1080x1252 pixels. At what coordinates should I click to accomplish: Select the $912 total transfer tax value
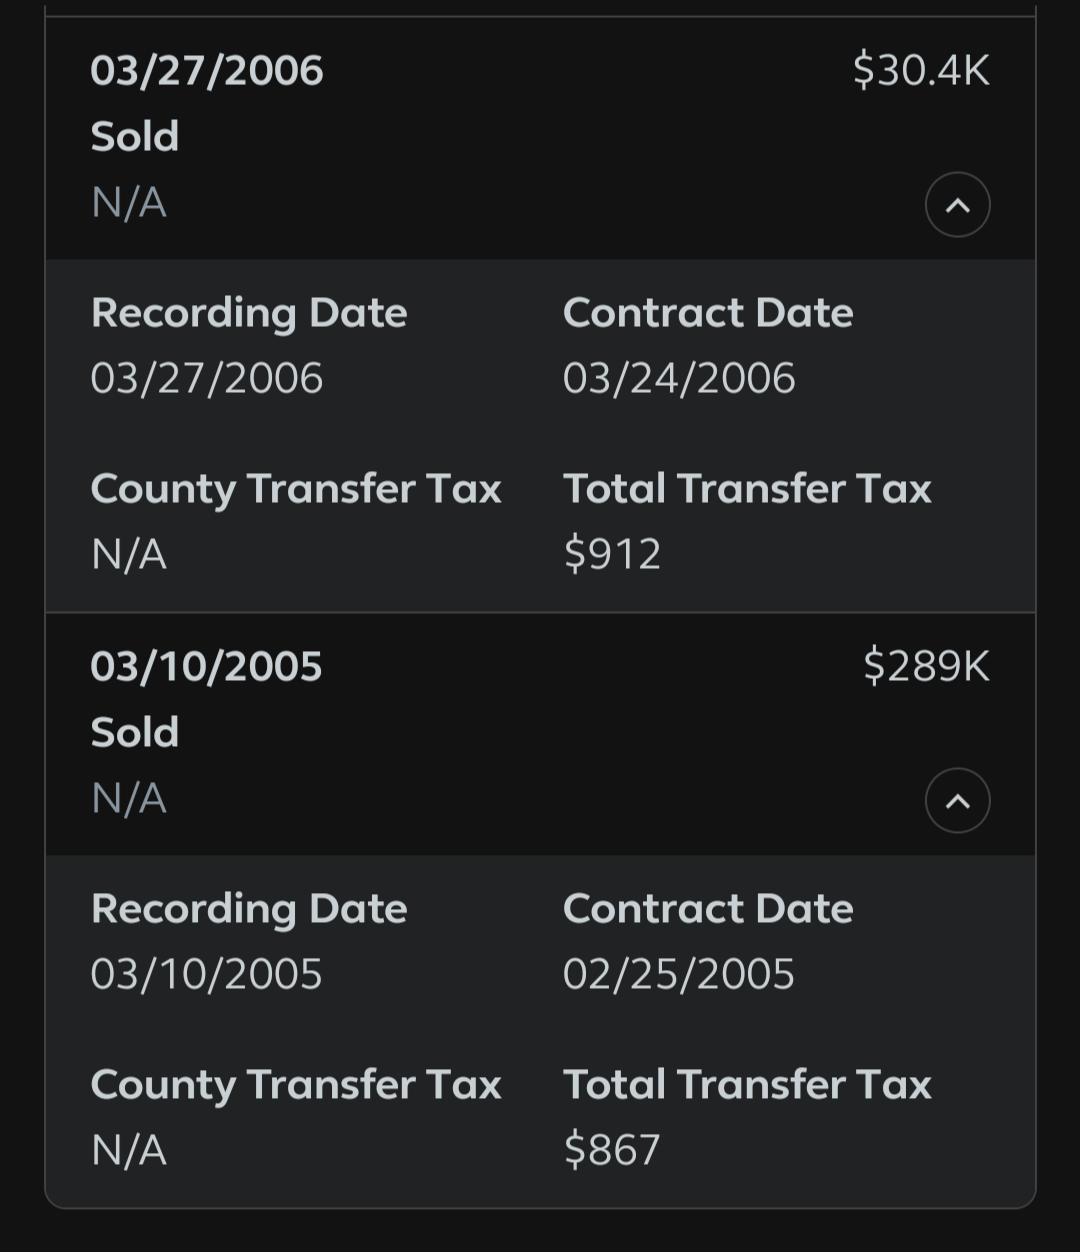(612, 554)
